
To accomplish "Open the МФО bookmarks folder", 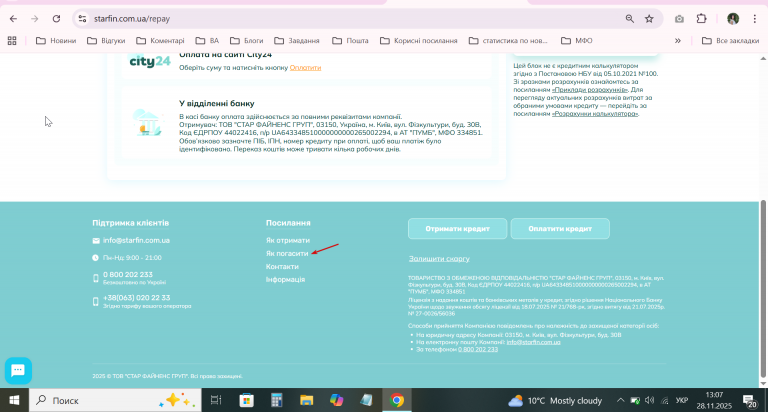I will click(576, 41).
